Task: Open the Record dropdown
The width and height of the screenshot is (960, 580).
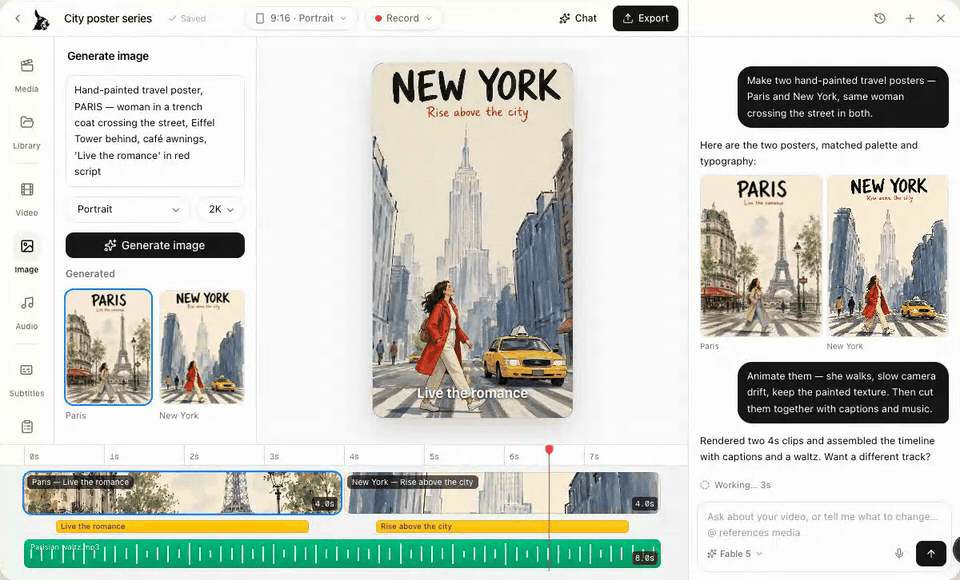Action: [403, 18]
